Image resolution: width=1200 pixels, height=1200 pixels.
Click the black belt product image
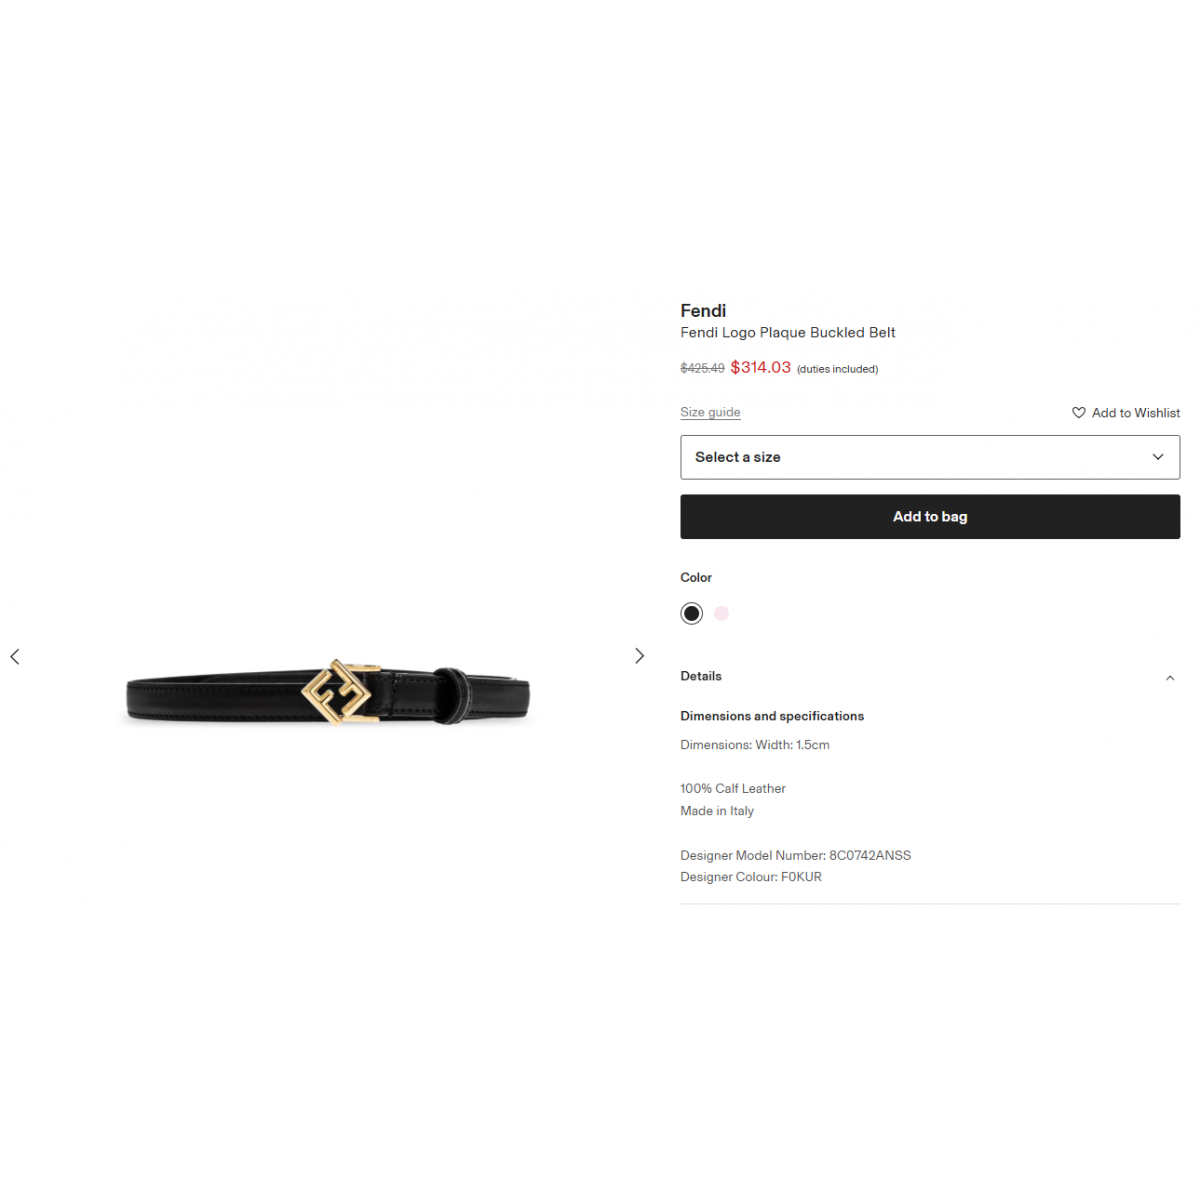coord(328,693)
